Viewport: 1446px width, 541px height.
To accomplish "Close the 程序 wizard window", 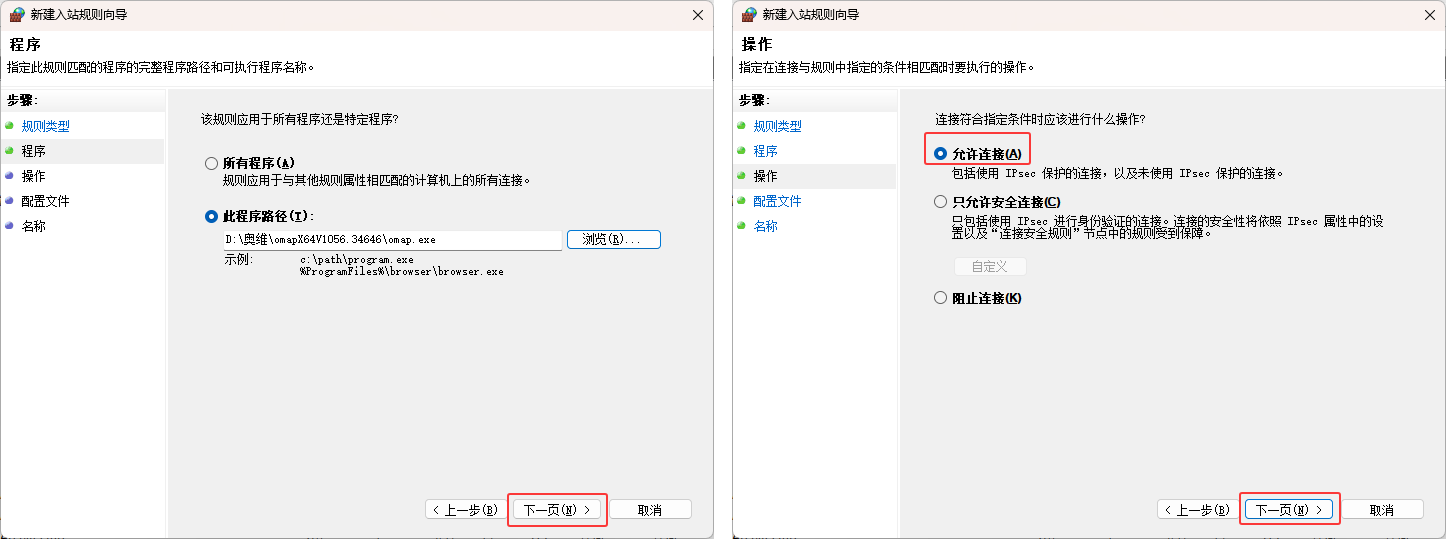I will pyautogui.click(x=698, y=14).
